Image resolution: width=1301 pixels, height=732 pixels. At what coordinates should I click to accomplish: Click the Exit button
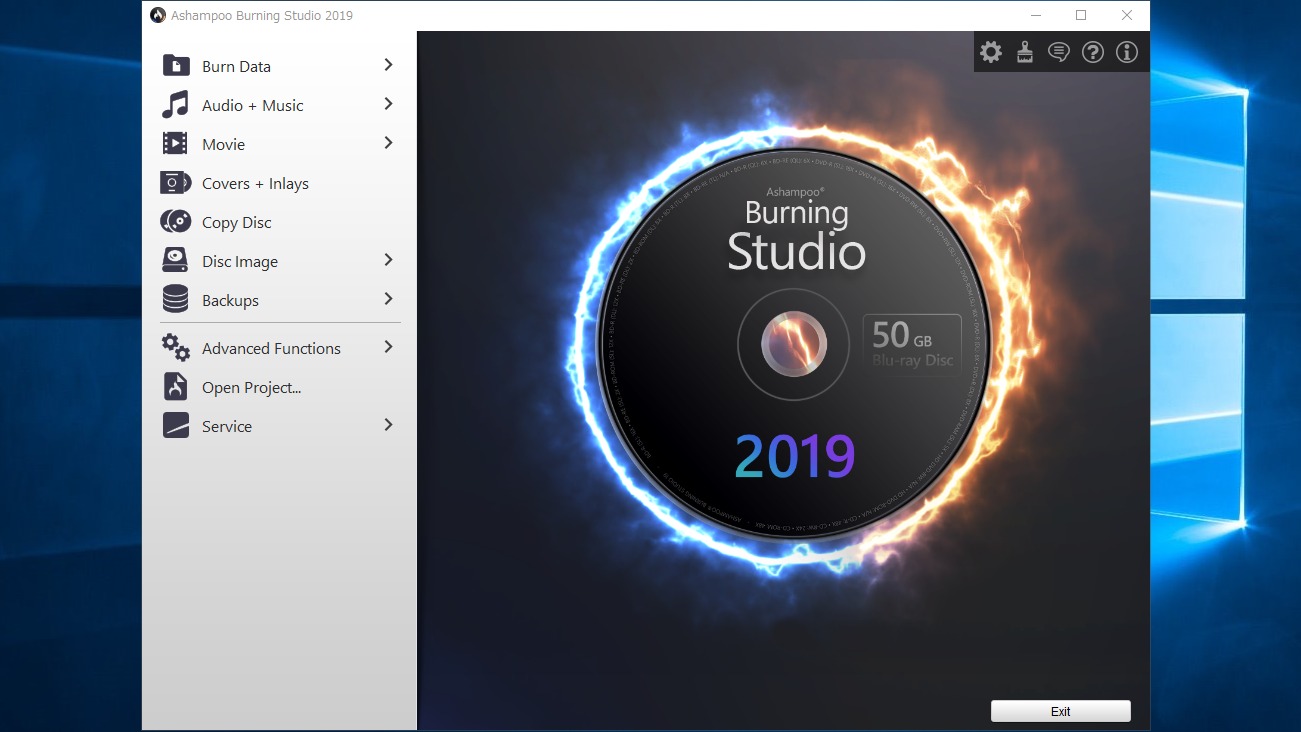pos(1061,711)
